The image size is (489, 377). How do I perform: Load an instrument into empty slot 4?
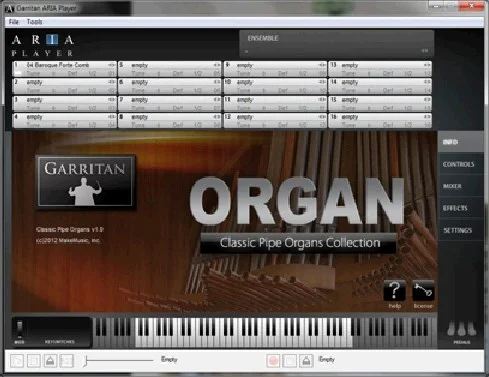click(34, 117)
